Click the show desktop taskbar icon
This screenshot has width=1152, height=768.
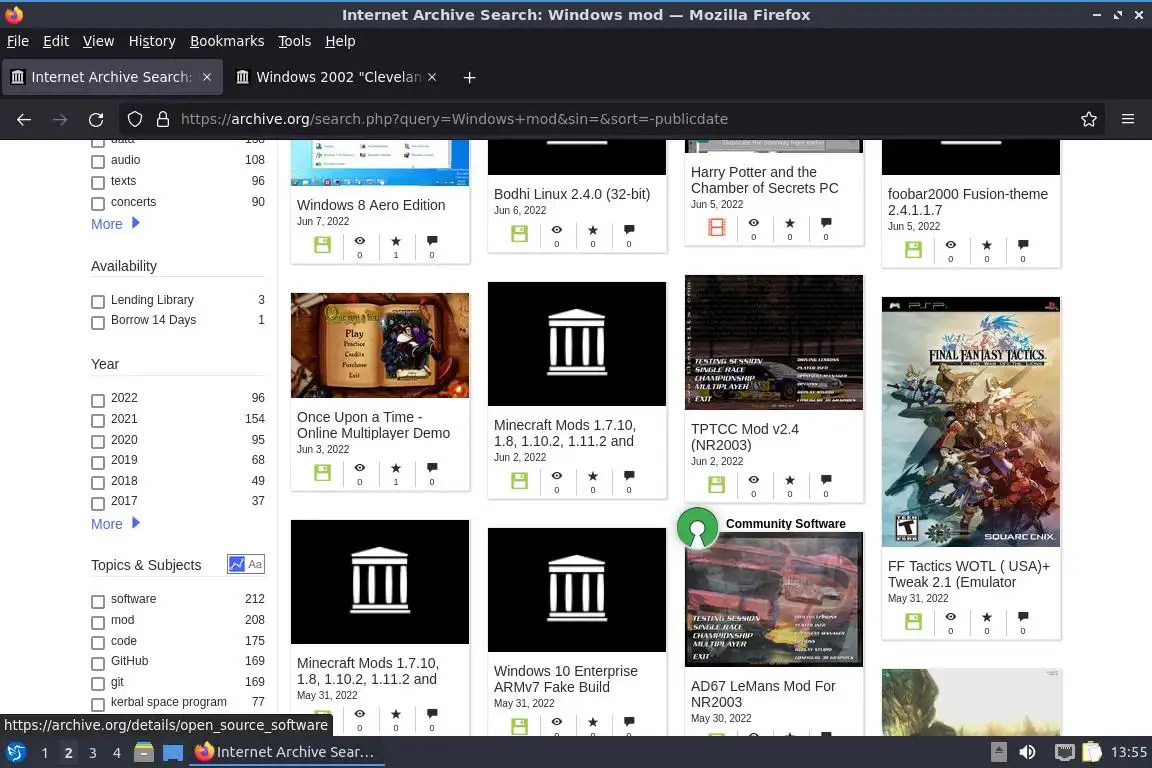pos(173,752)
